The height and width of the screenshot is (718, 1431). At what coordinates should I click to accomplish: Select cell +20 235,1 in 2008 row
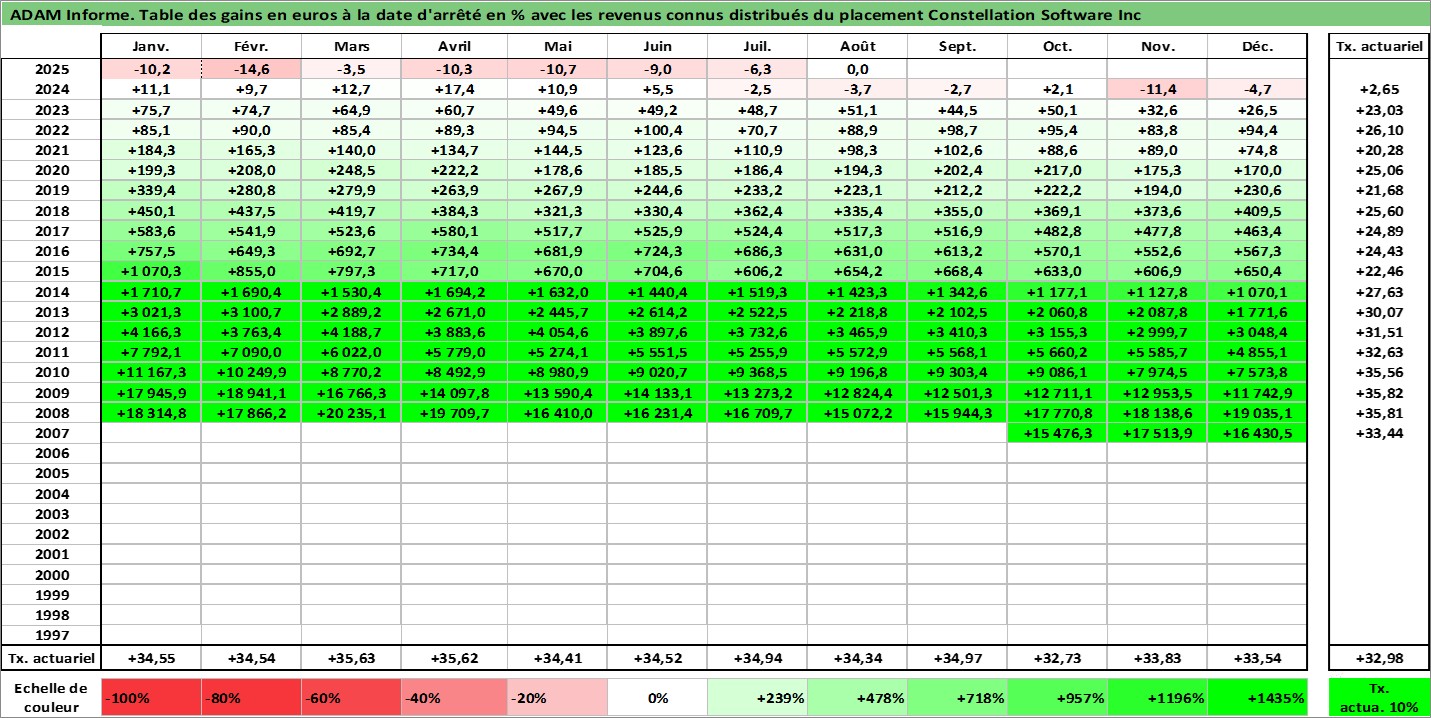[x=351, y=413]
